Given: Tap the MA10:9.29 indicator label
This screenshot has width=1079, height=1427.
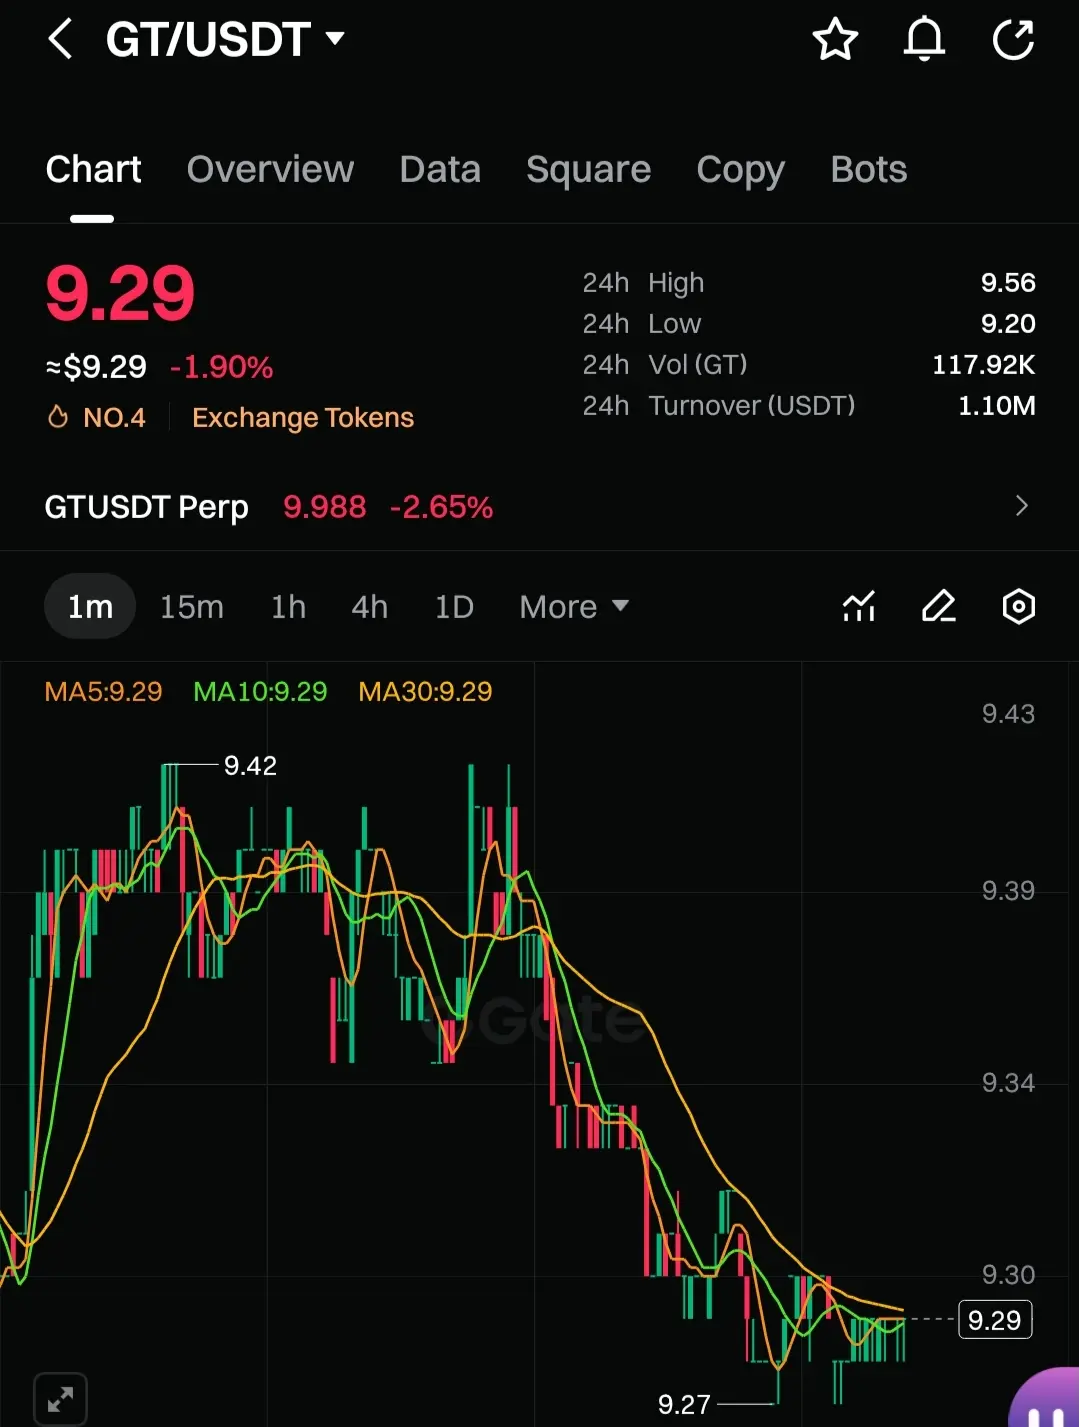Looking at the screenshot, I should point(260,691).
